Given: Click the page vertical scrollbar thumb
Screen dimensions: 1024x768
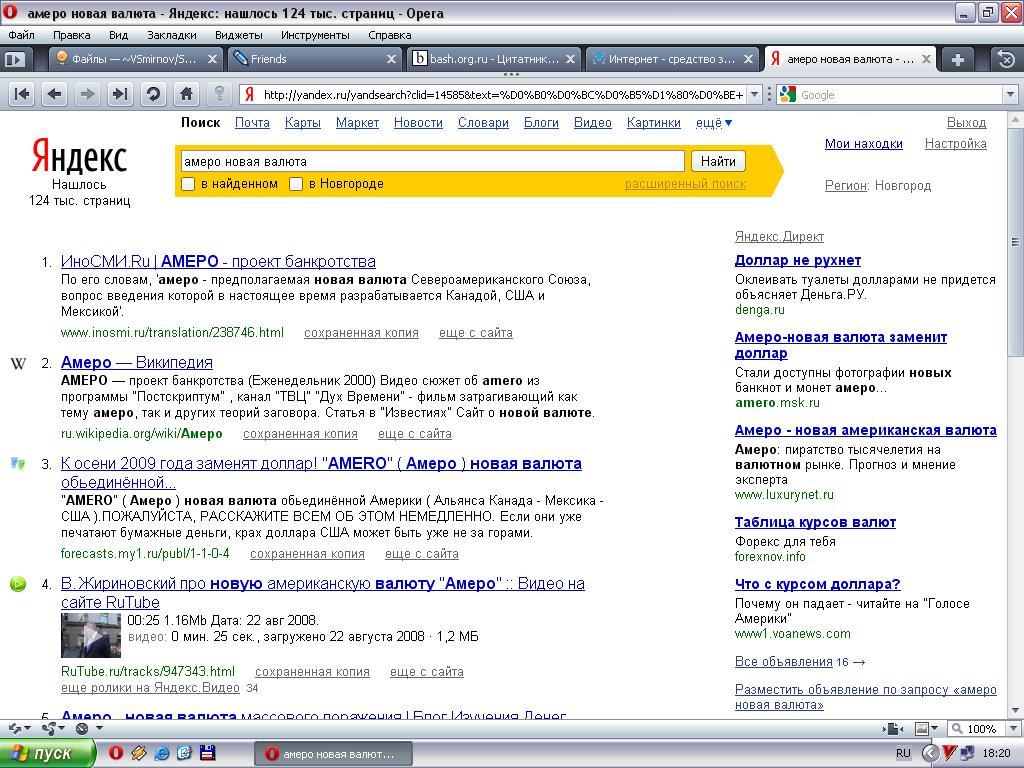Looking at the screenshot, I should point(1015,242).
